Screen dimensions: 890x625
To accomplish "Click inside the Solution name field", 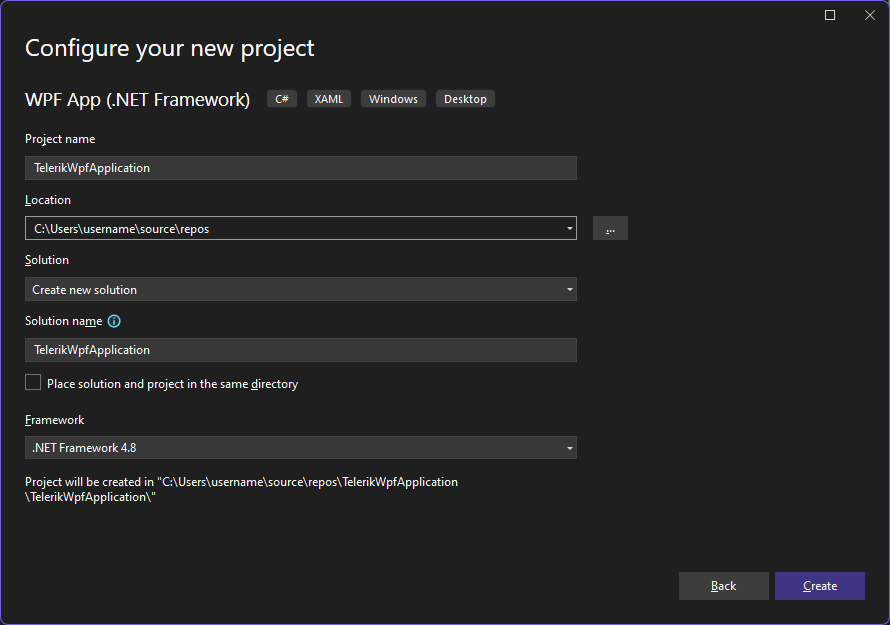I will 300,349.
